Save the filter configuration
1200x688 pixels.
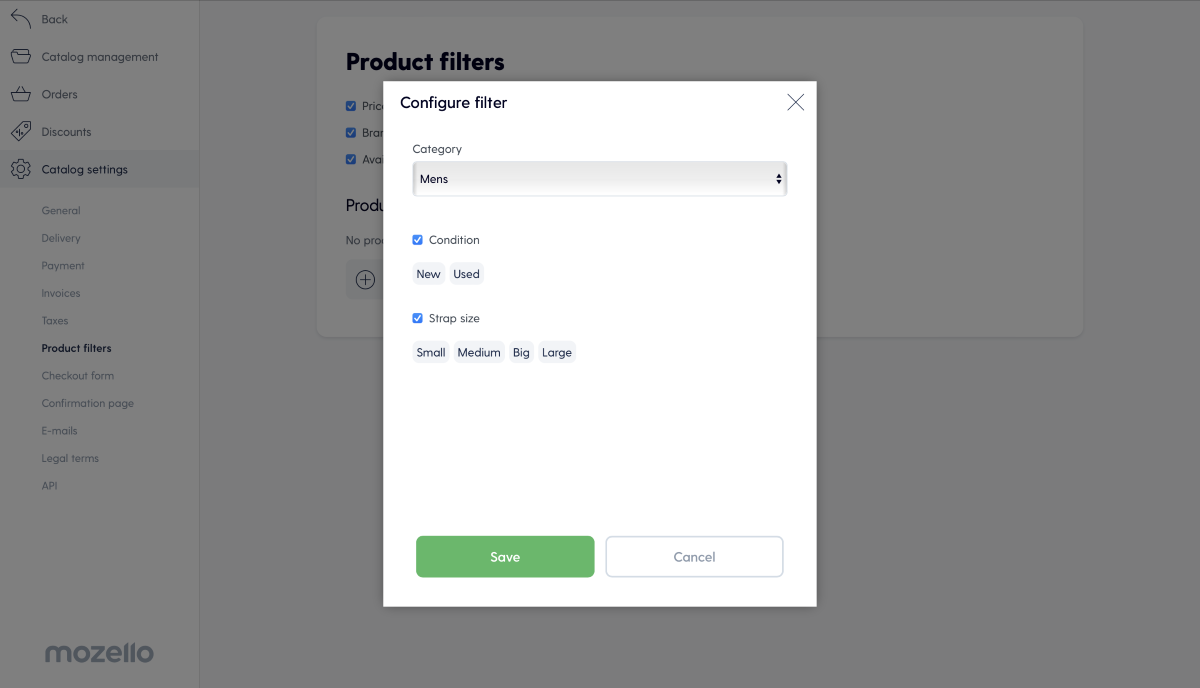point(505,557)
